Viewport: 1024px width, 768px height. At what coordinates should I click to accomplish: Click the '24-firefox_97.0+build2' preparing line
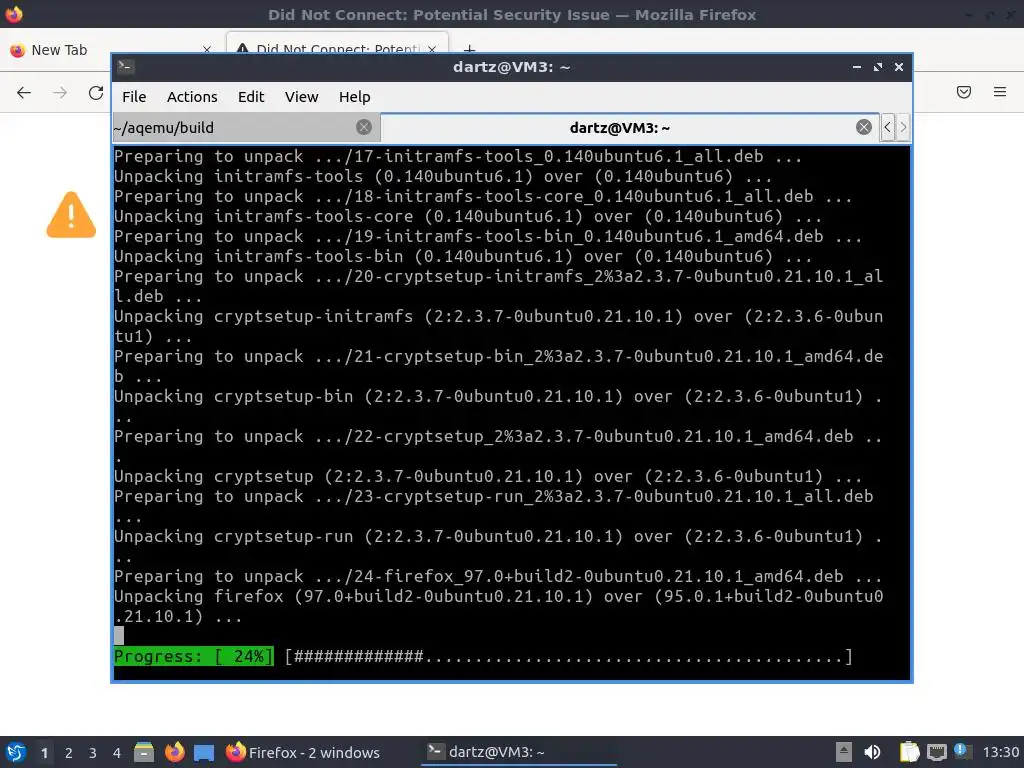pyautogui.click(x=498, y=576)
